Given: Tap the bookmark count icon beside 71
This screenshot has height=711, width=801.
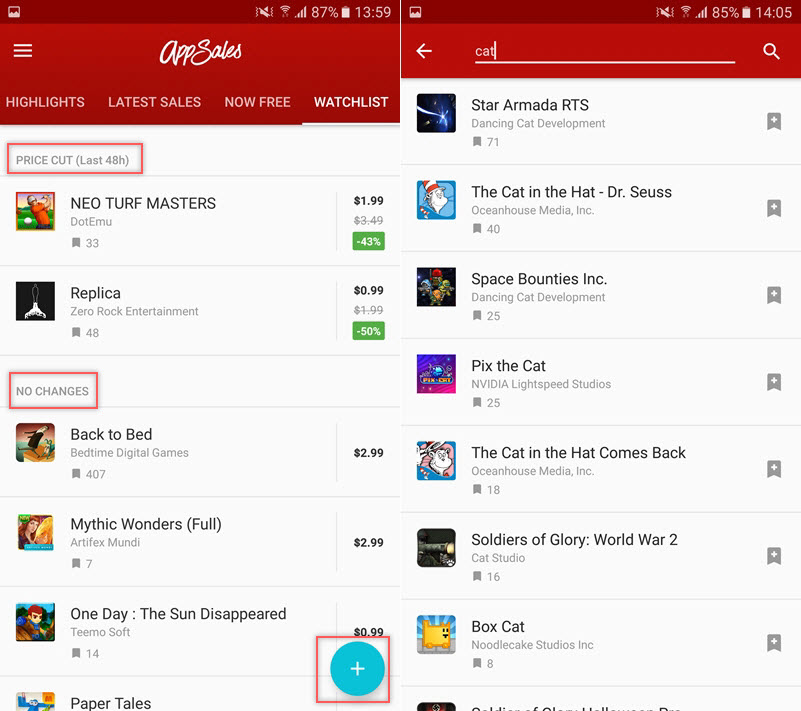Looking at the screenshot, I should point(477,141).
